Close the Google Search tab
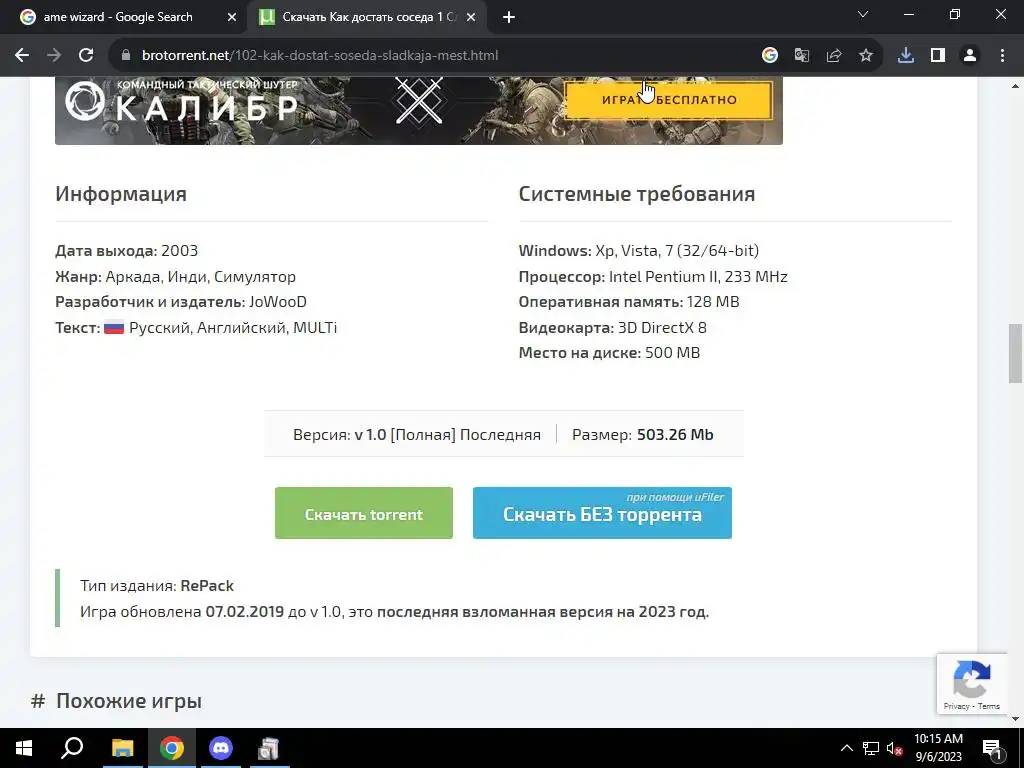Image resolution: width=1024 pixels, height=768 pixels. tap(232, 18)
